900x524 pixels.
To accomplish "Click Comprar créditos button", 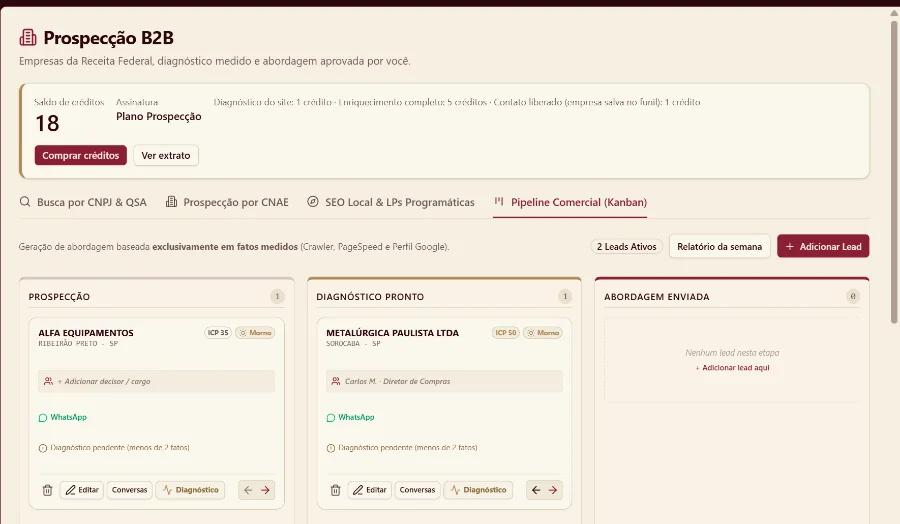I will (80, 156).
